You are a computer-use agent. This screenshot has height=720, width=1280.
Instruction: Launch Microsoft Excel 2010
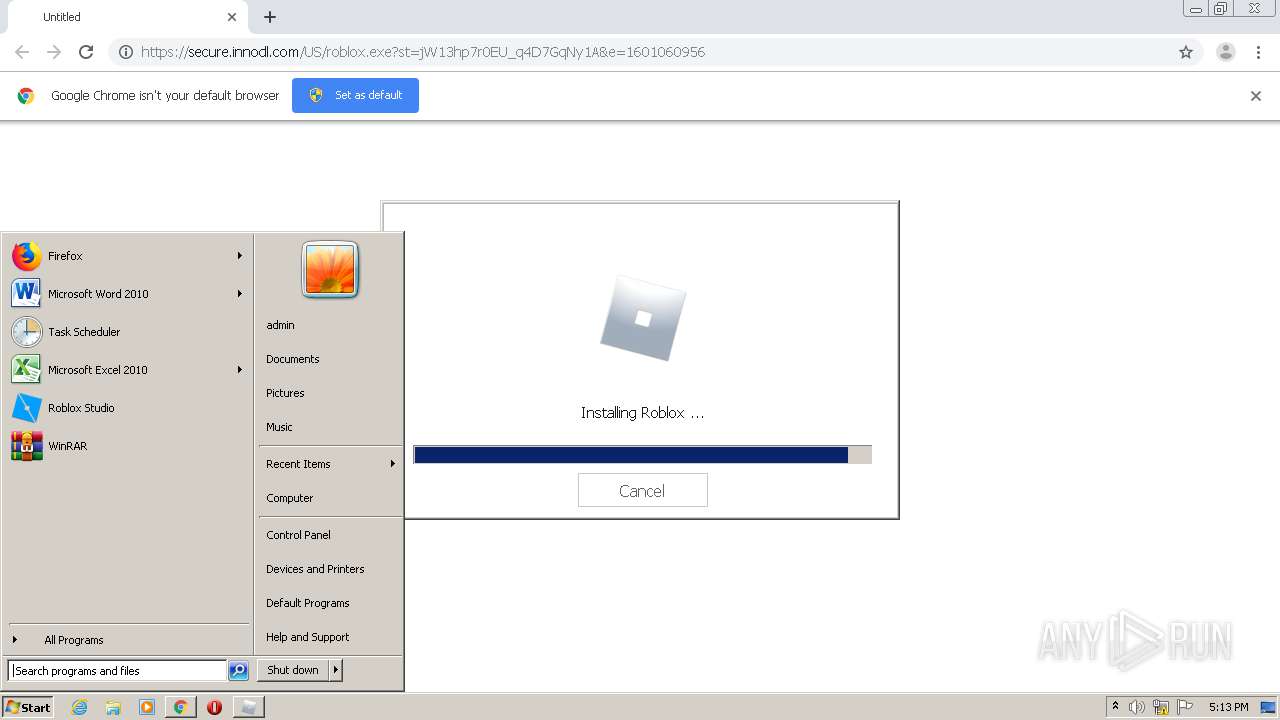tap(127, 370)
